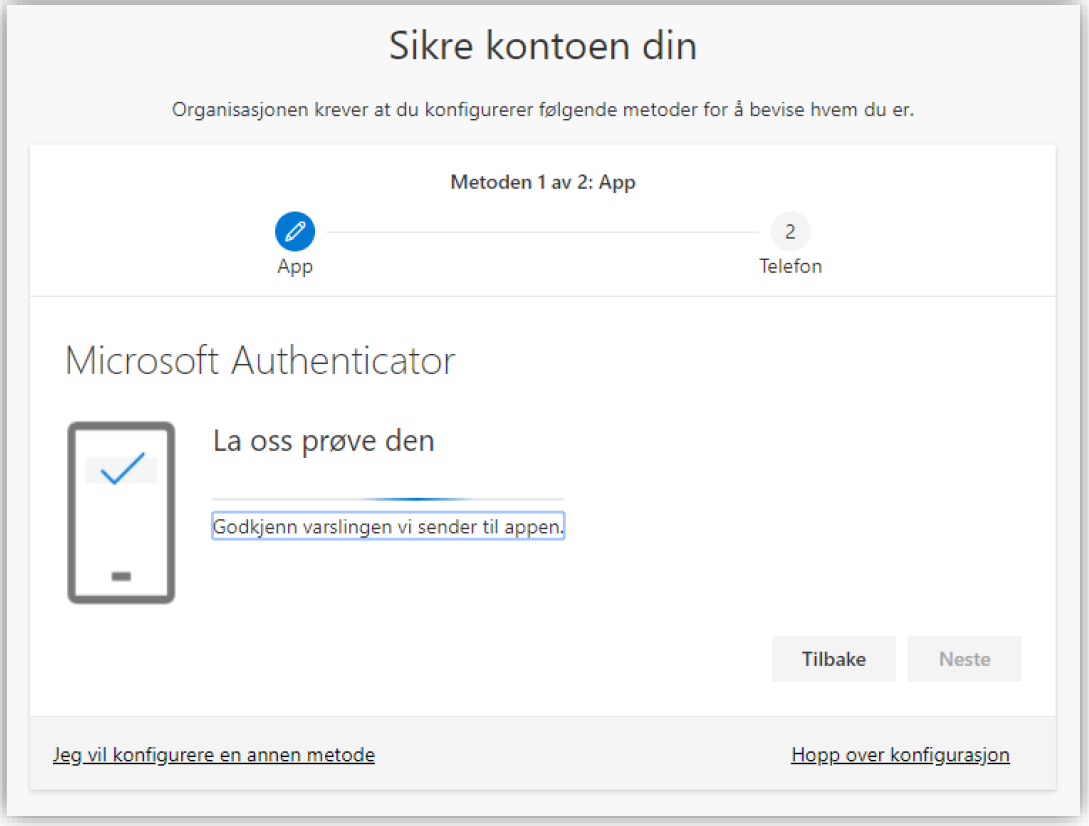Click the blue pencil App step icon
The width and height of the screenshot is (1089, 826).
click(x=295, y=231)
